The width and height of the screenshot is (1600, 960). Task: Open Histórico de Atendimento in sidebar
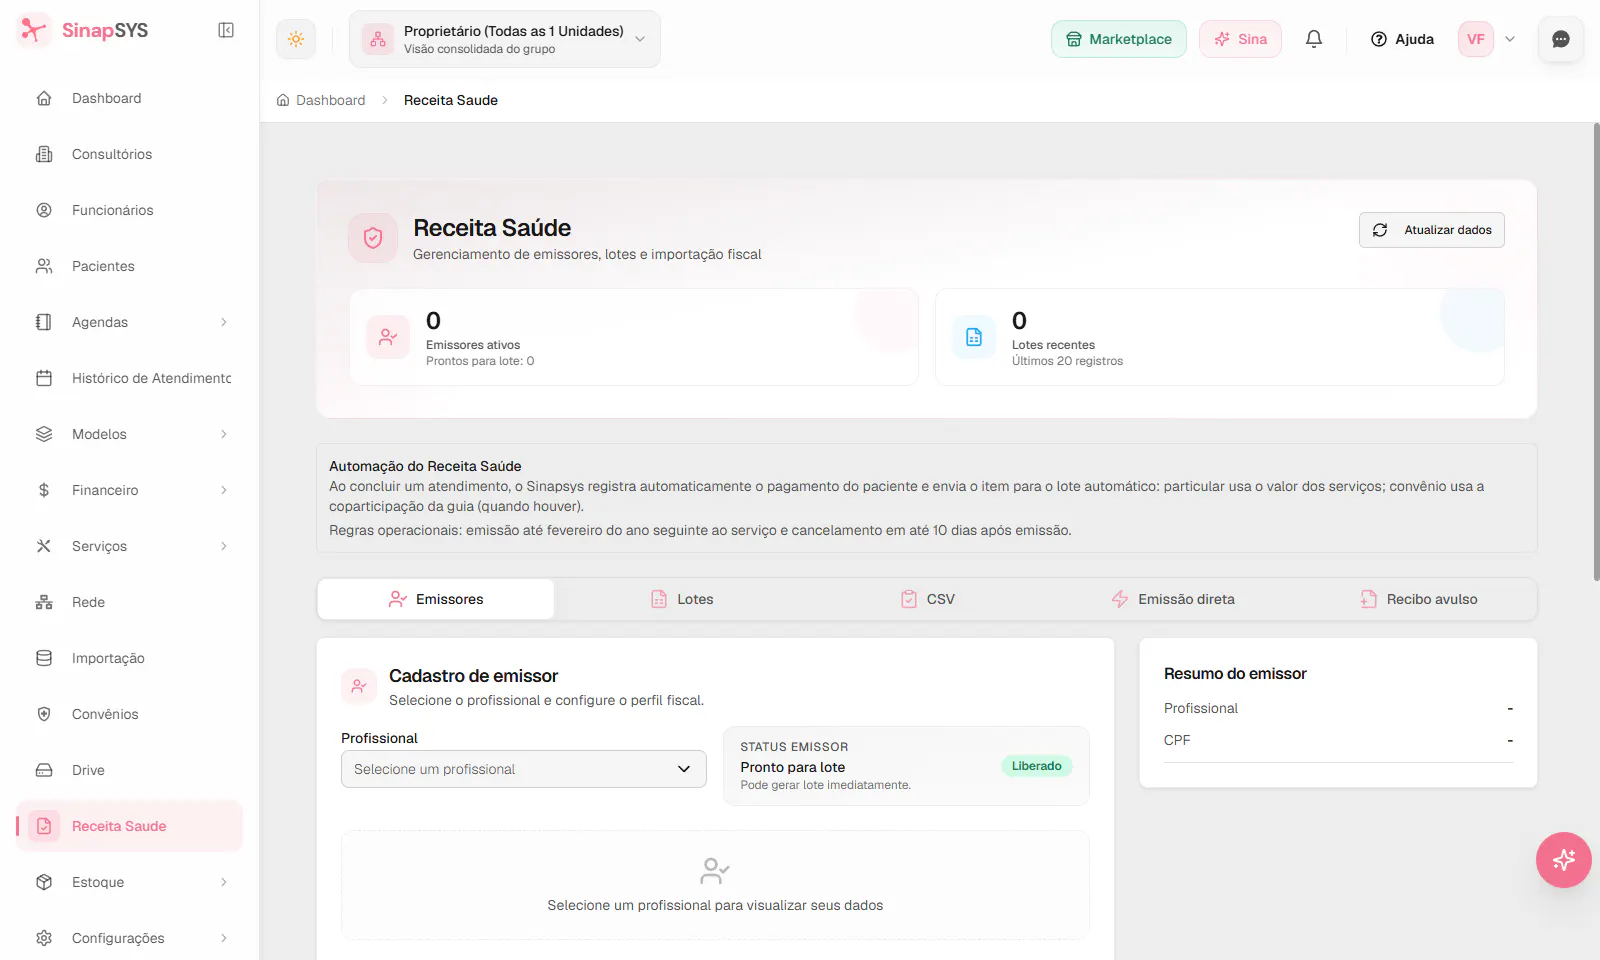click(129, 378)
